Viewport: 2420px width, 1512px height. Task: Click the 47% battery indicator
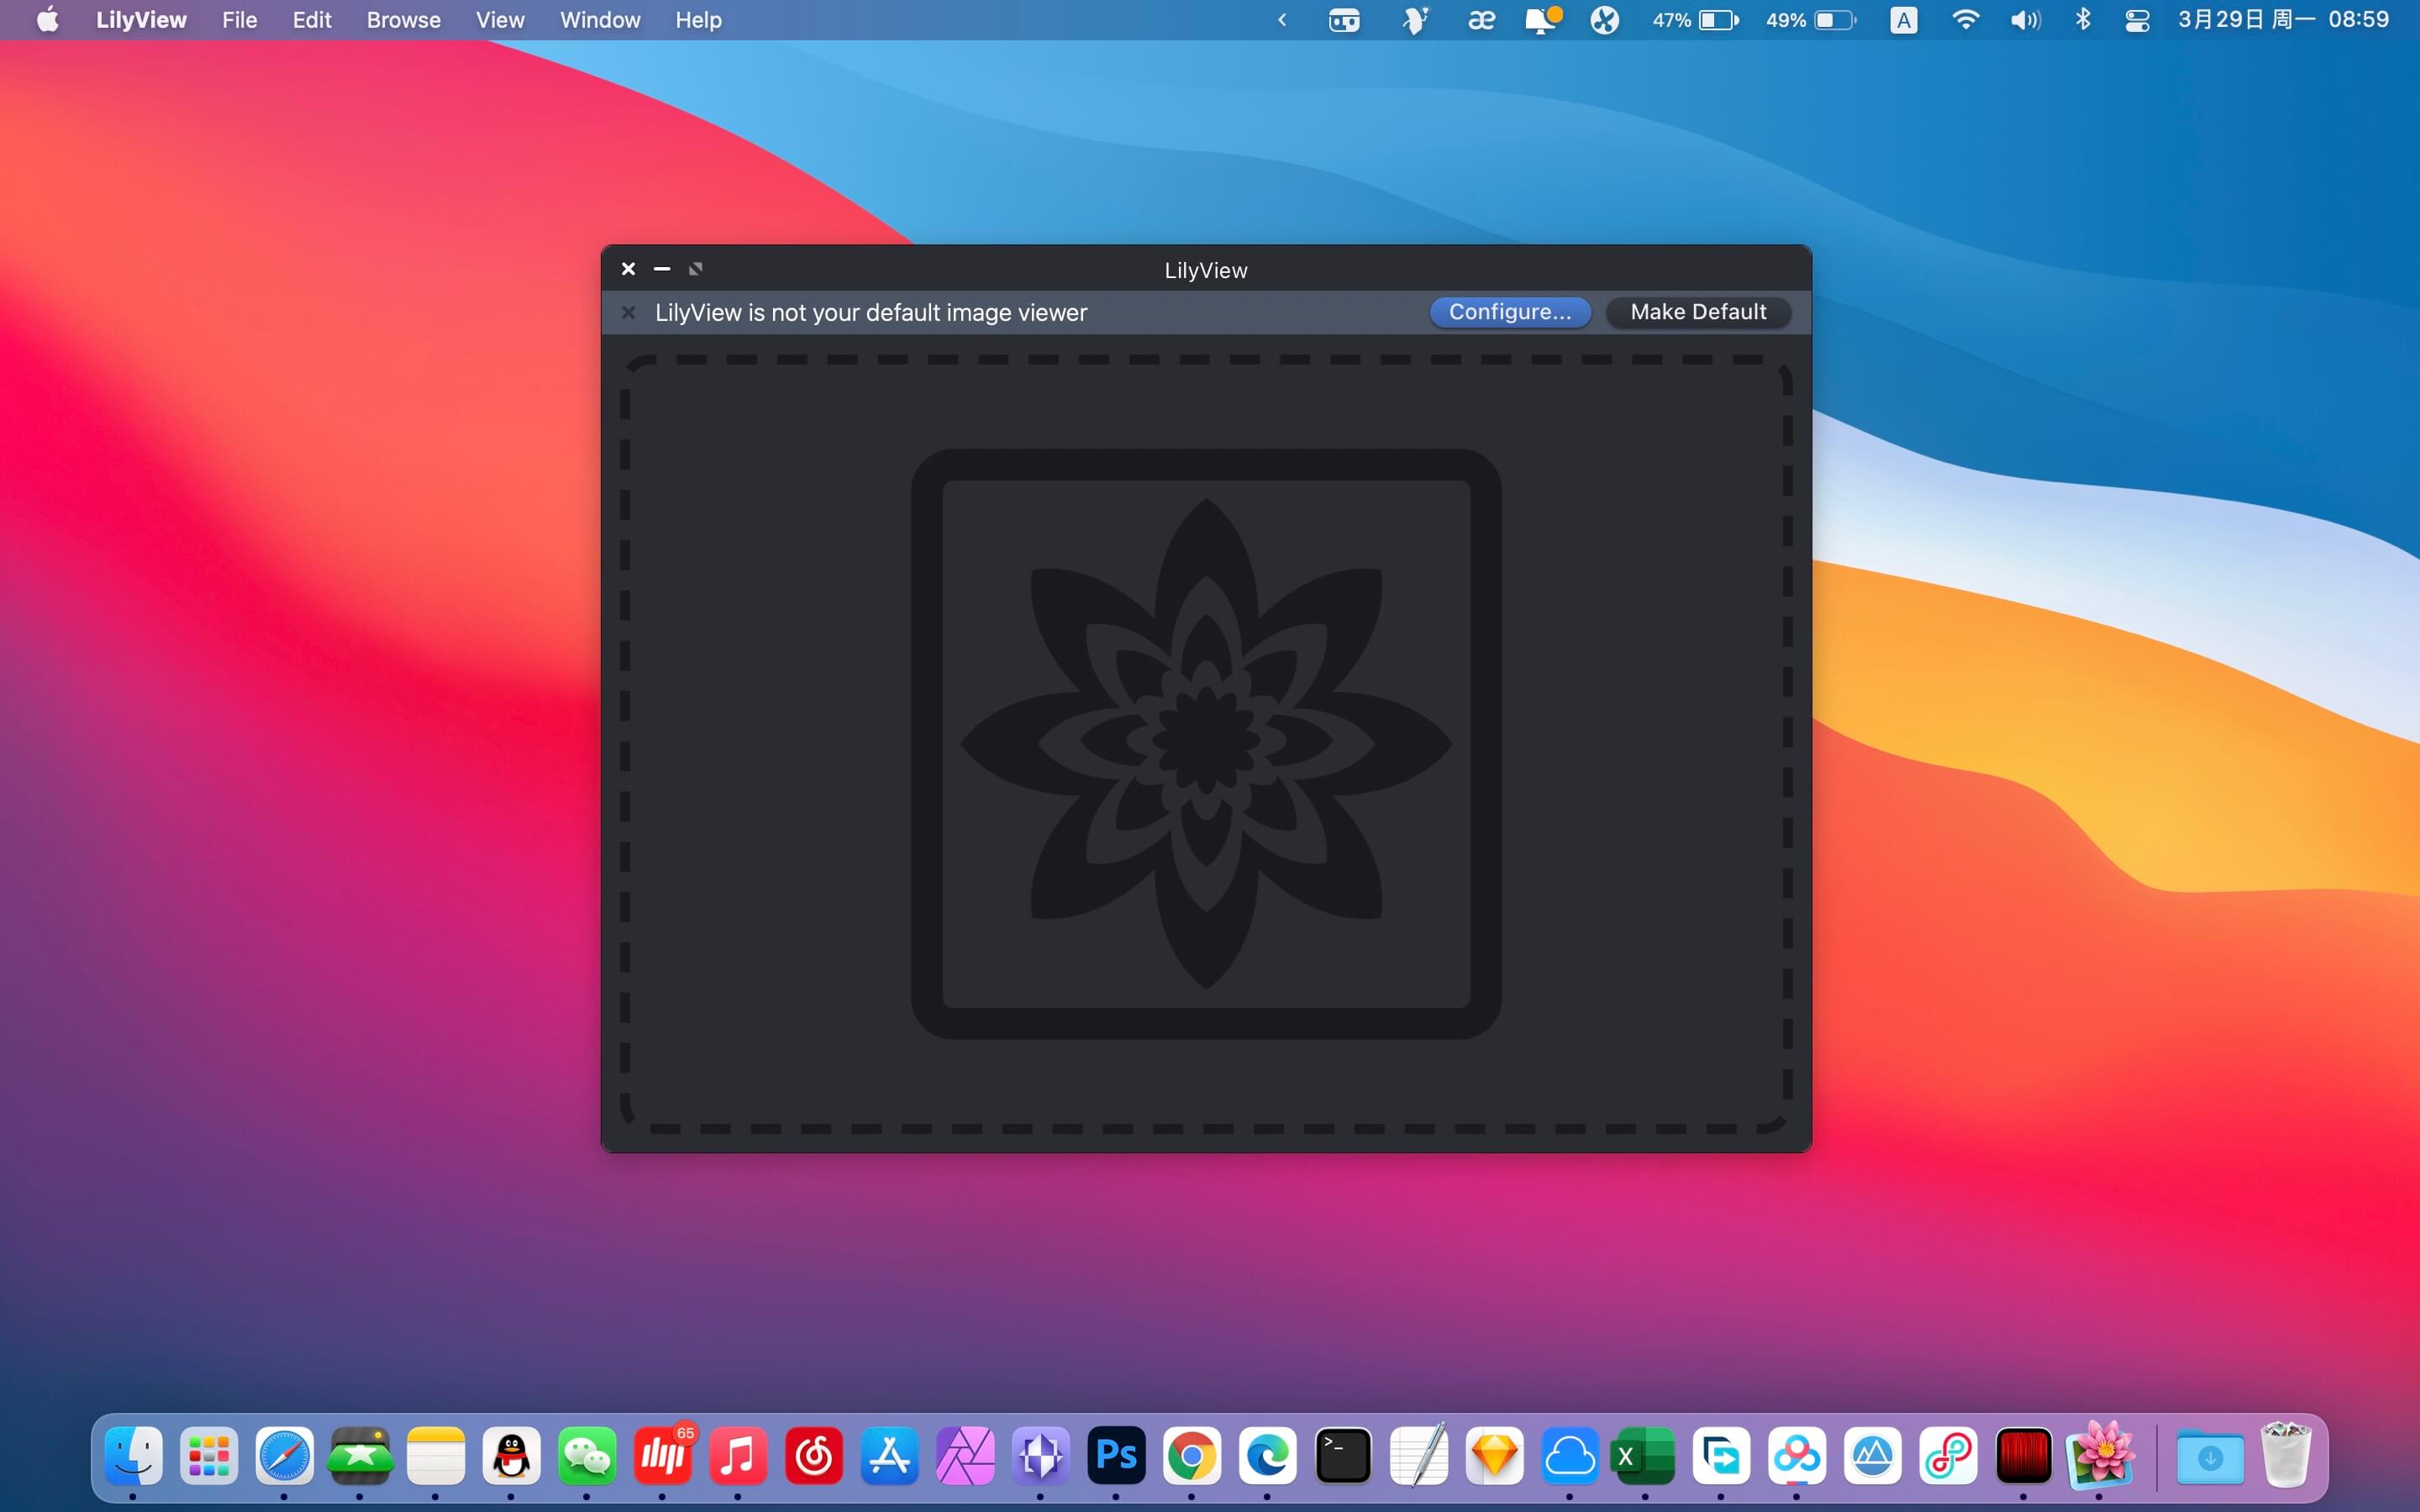click(x=1696, y=20)
